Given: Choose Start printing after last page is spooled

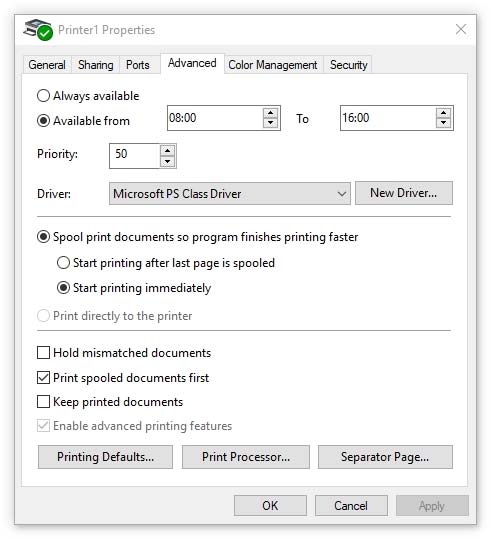Looking at the screenshot, I should pos(63,263).
